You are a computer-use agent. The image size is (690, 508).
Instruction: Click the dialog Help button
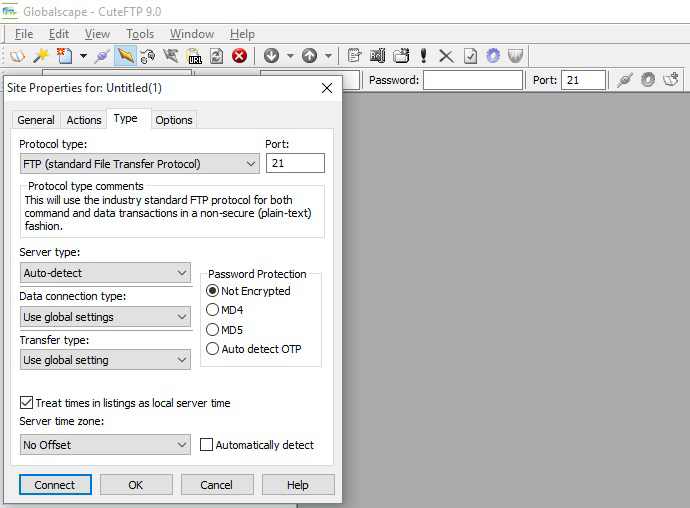pyautogui.click(x=298, y=485)
